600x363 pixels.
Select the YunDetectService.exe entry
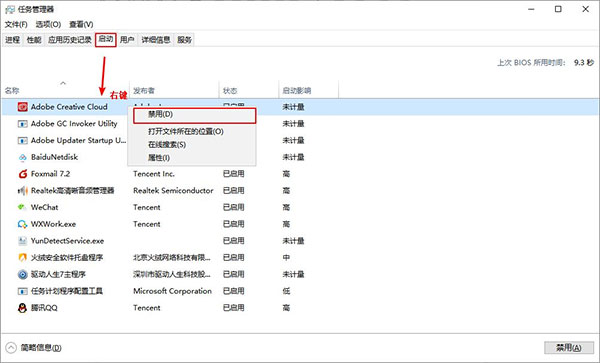[67, 241]
